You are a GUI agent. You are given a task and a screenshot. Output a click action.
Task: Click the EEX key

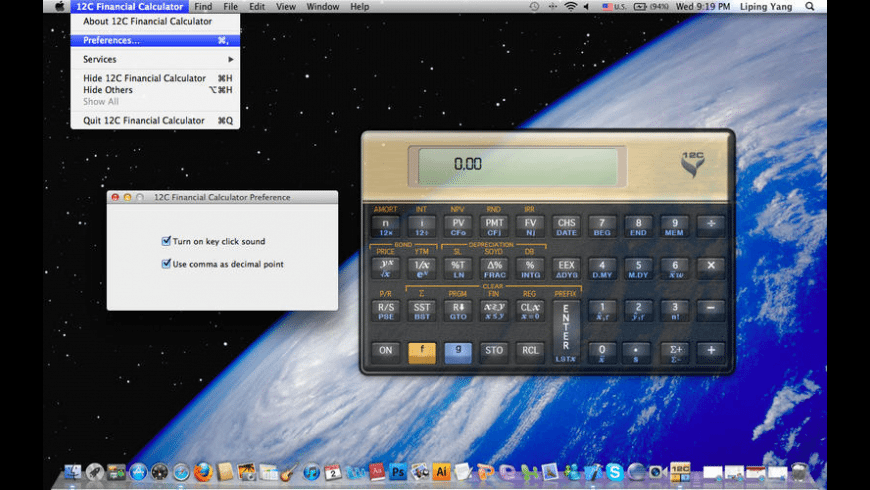pyautogui.click(x=566, y=269)
